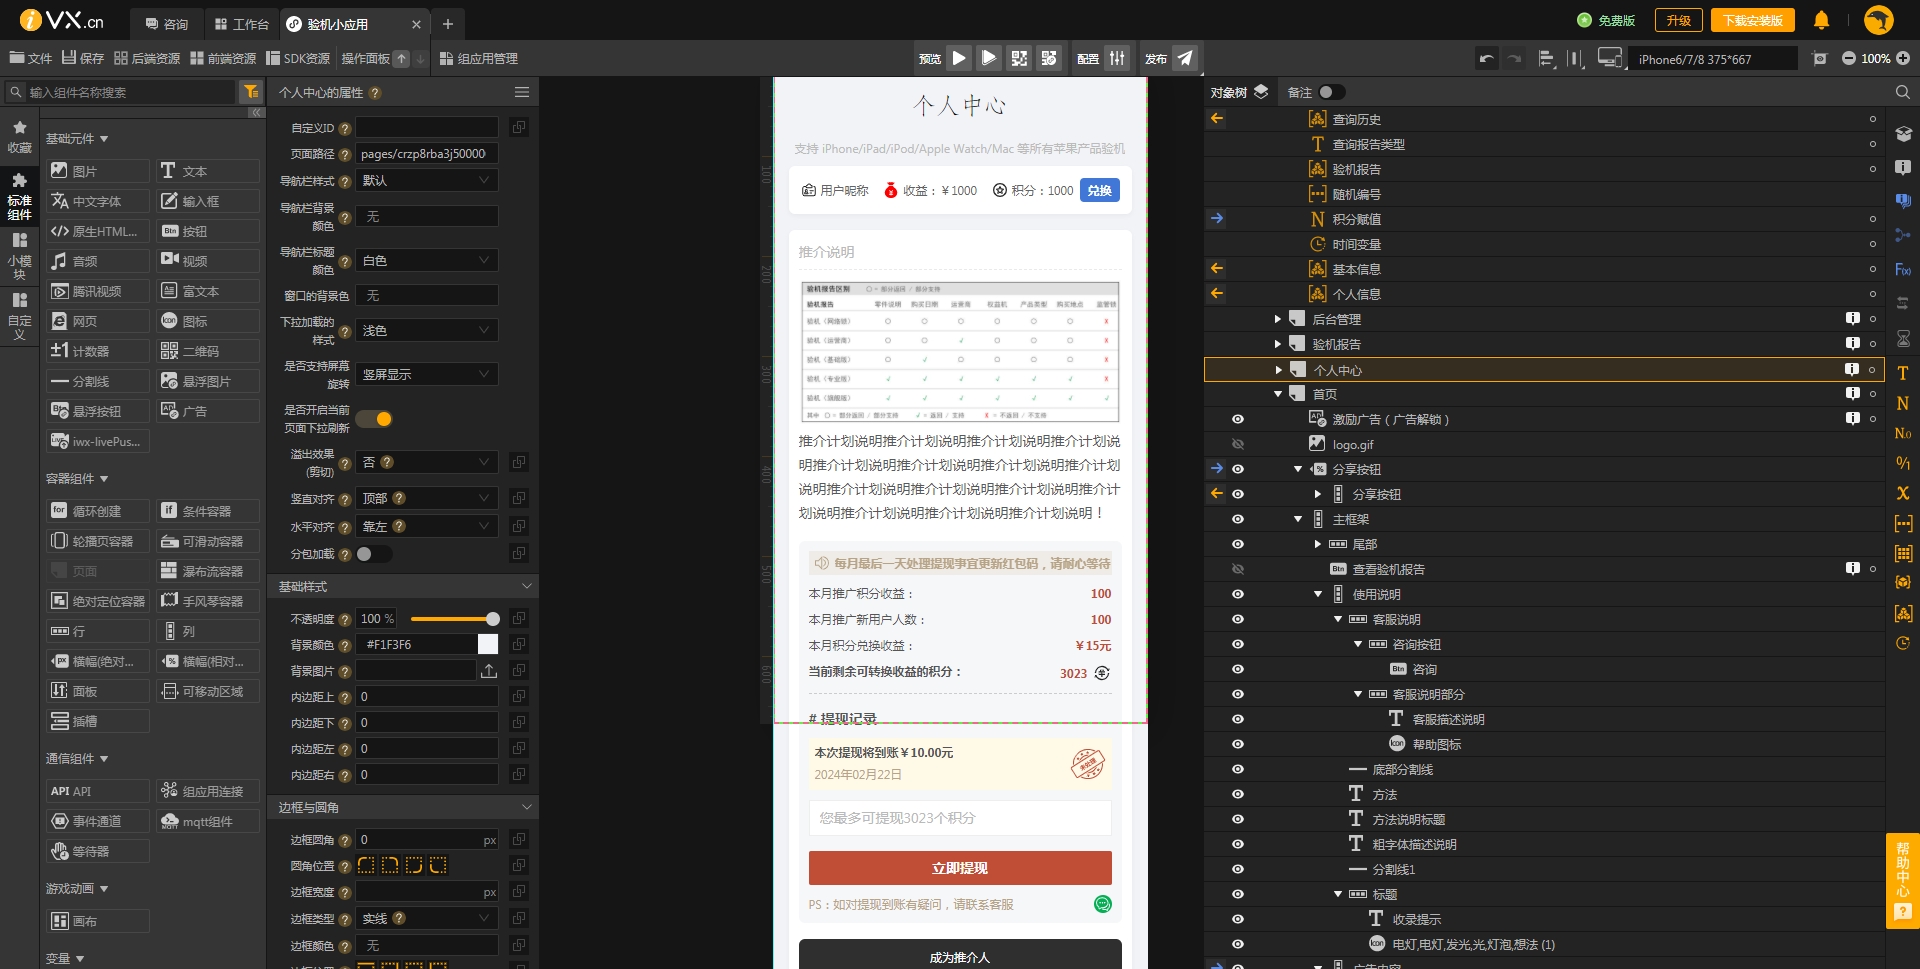Select the 计数器 counter component
Image resolution: width=1920 pixels, height=969 pixels.
click(97, 351)
